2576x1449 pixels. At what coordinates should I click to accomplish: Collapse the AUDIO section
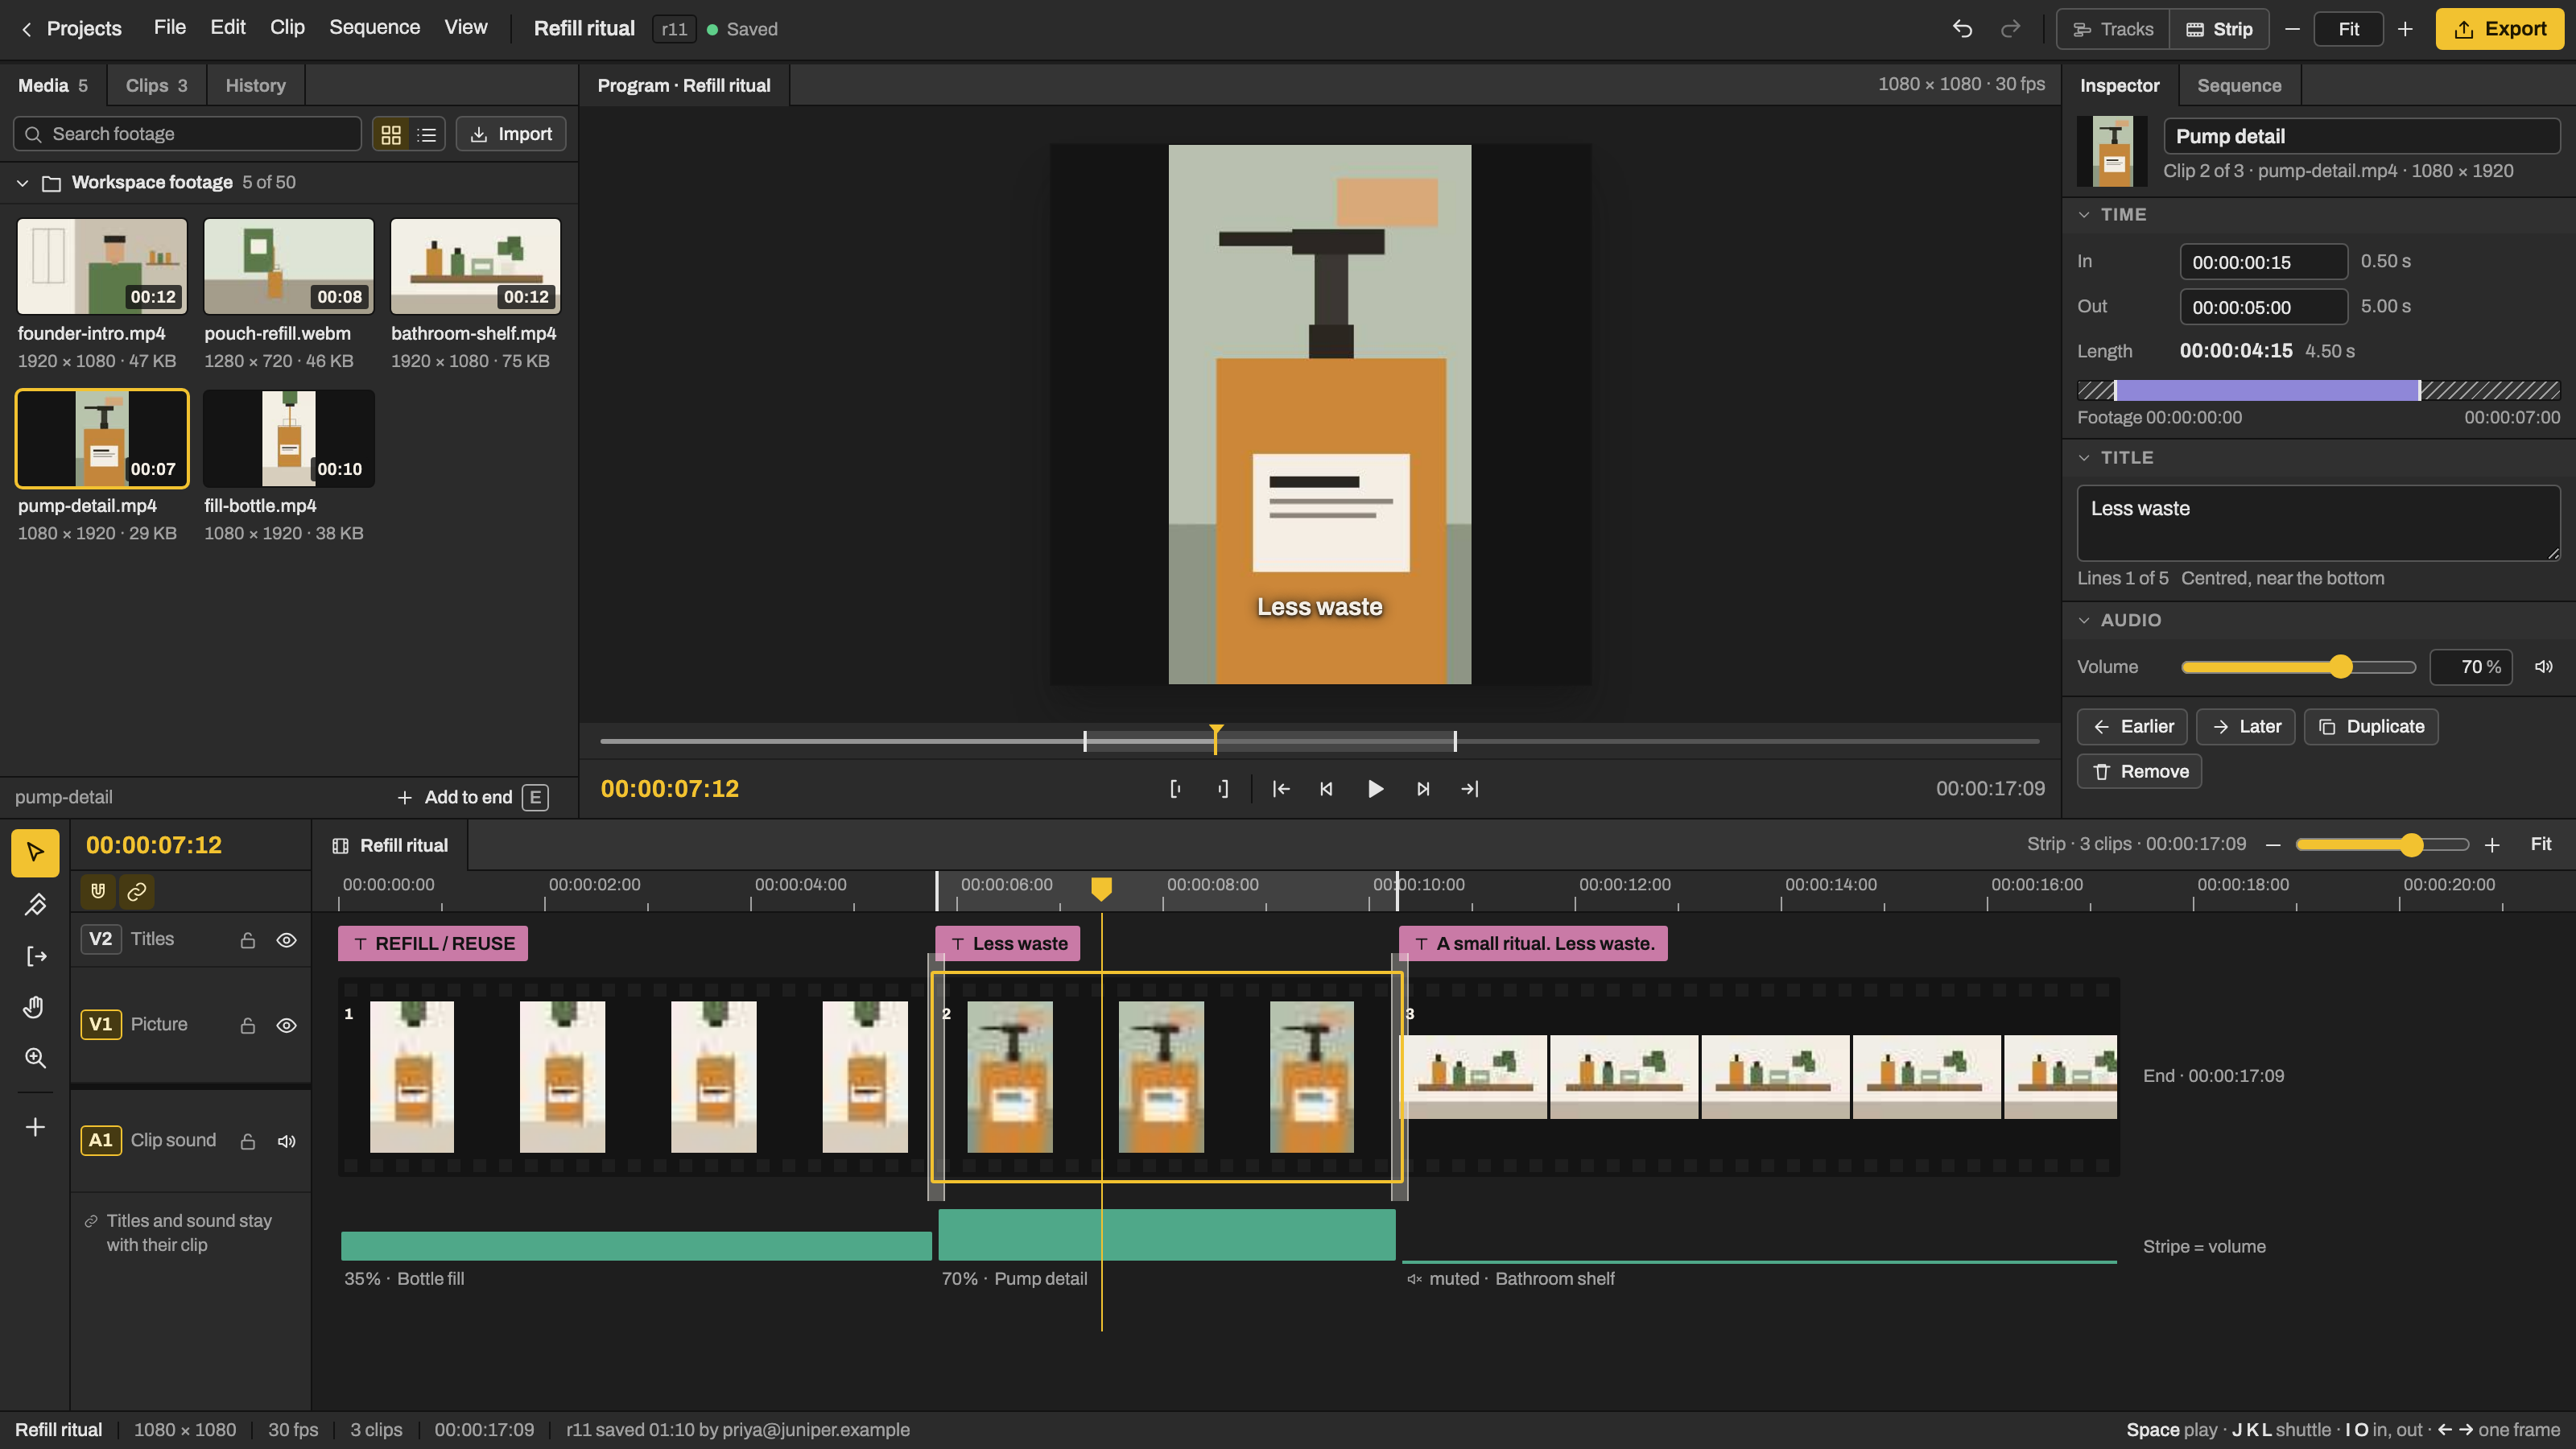(x=2084, y=621)
